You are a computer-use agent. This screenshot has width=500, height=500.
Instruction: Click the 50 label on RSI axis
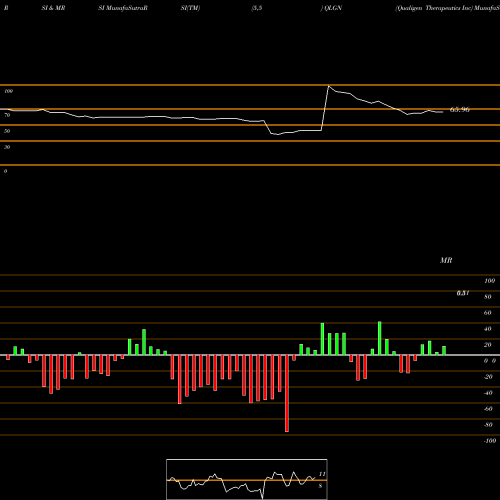click(x=7, y=131)
